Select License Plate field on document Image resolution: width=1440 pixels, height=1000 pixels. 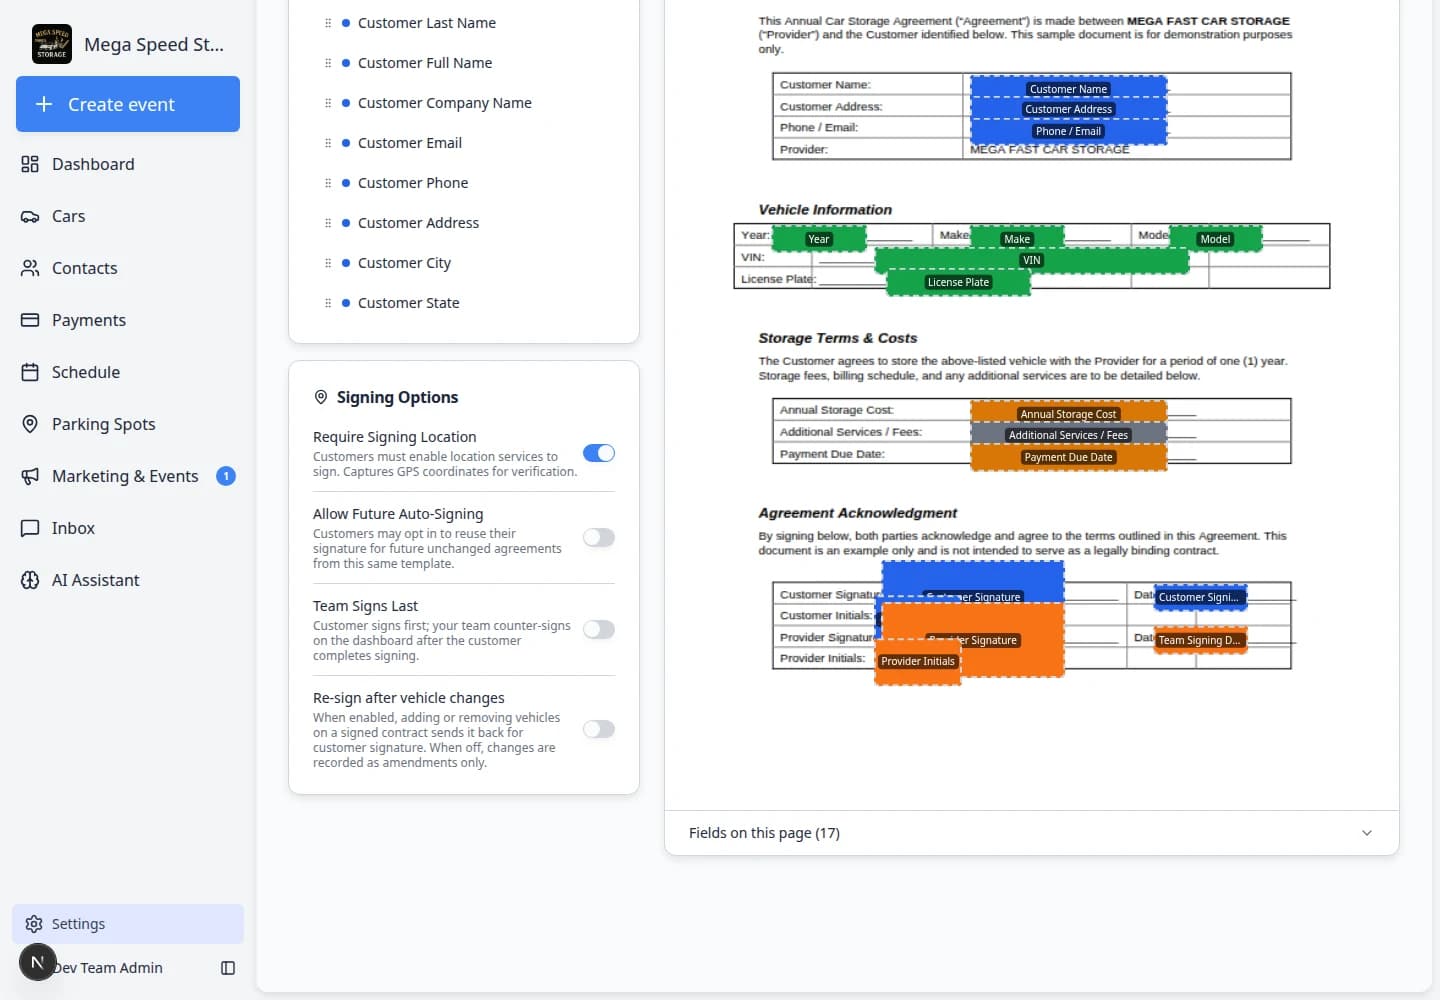[x=958, y=283]
